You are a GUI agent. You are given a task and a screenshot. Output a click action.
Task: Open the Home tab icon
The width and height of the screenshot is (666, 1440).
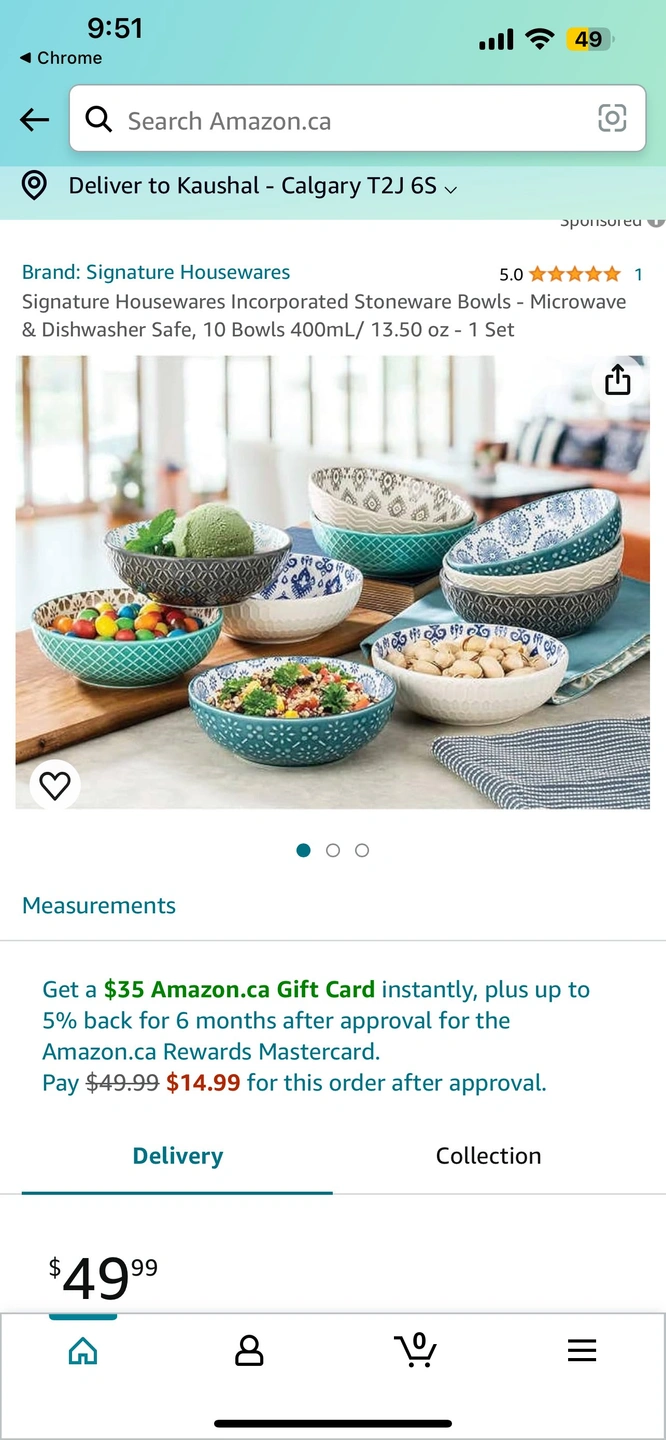83,1352
